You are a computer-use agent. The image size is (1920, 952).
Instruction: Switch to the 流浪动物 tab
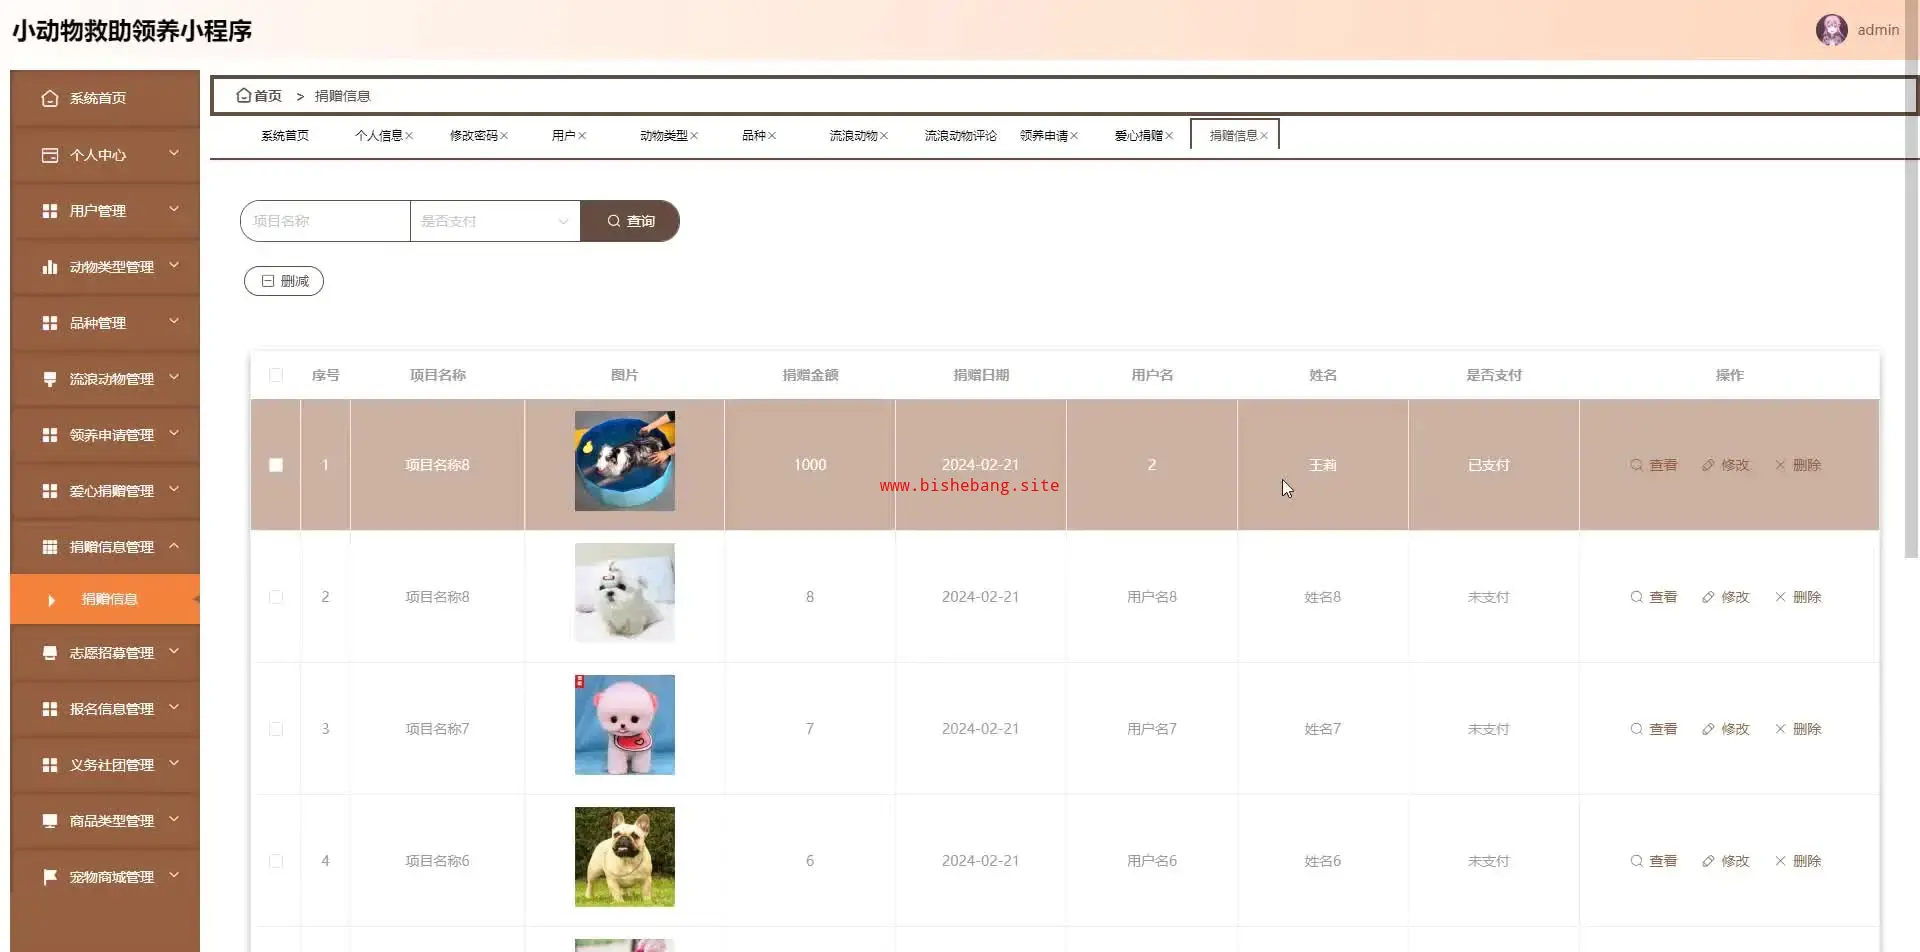coord(853,136)
